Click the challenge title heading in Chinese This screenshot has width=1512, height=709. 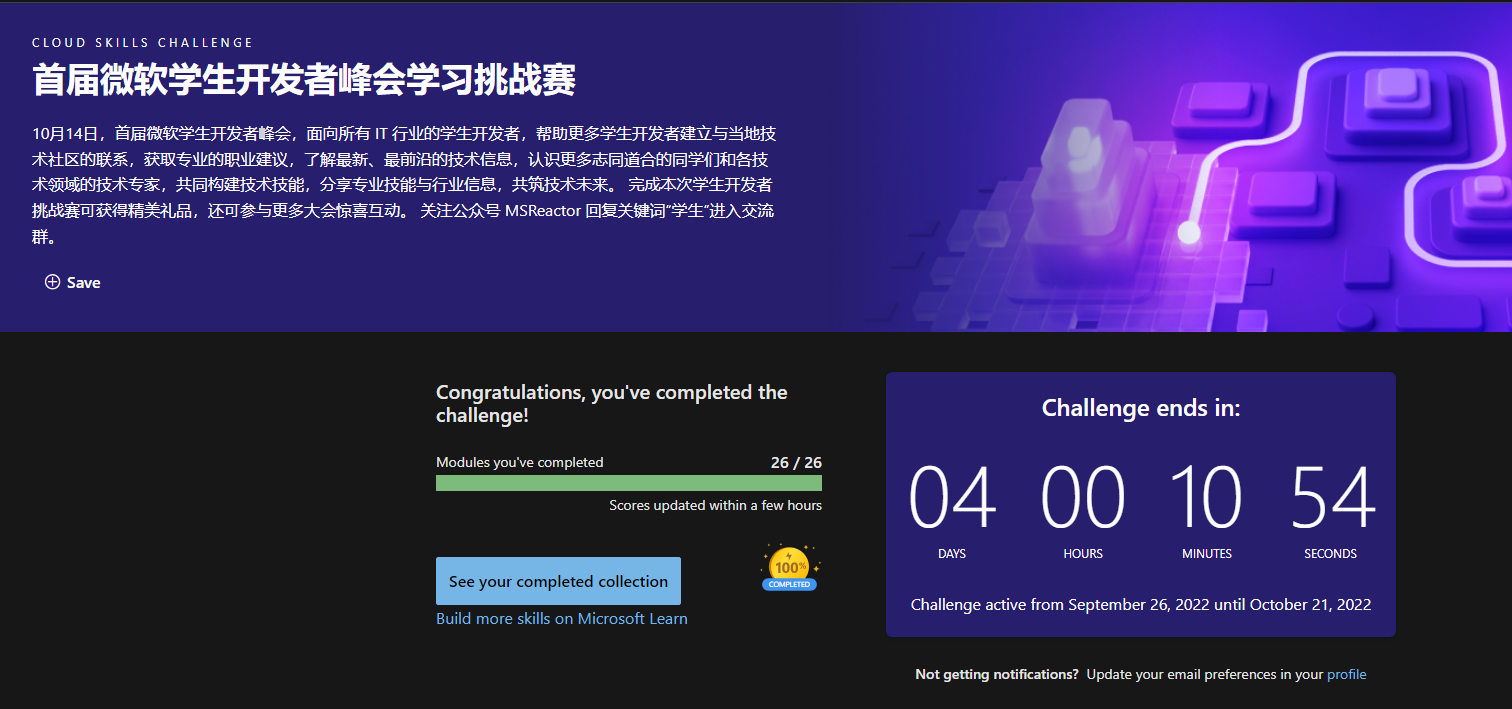coord(304,80)
